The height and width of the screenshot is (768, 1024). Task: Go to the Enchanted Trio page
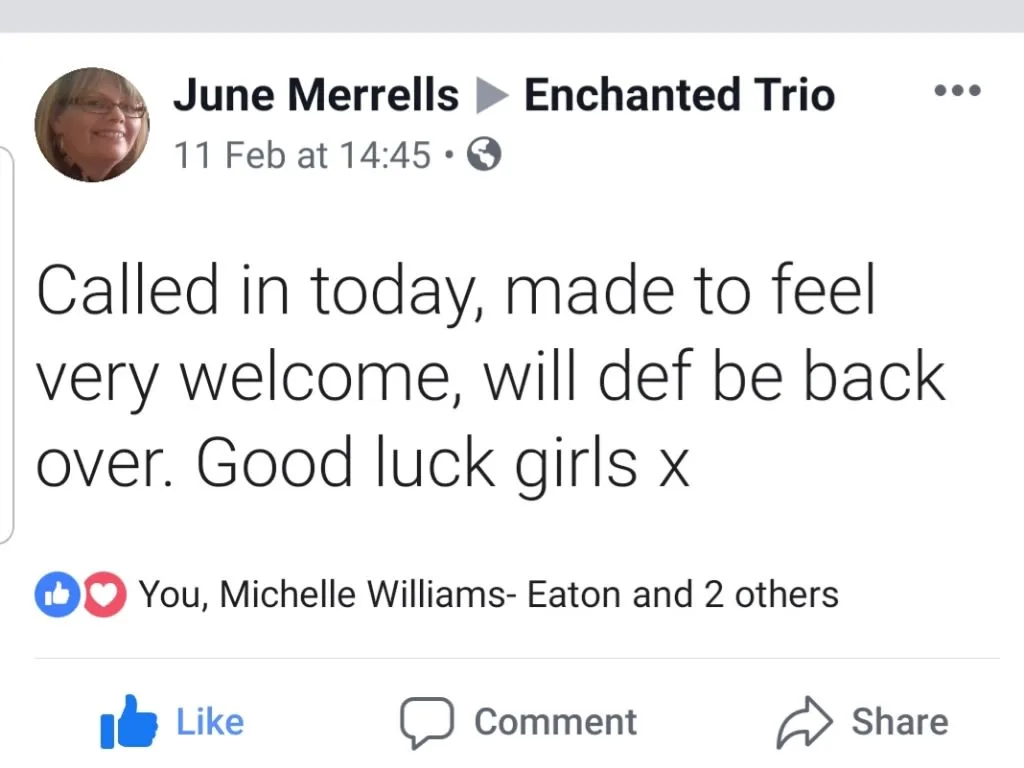coord(679,95)
